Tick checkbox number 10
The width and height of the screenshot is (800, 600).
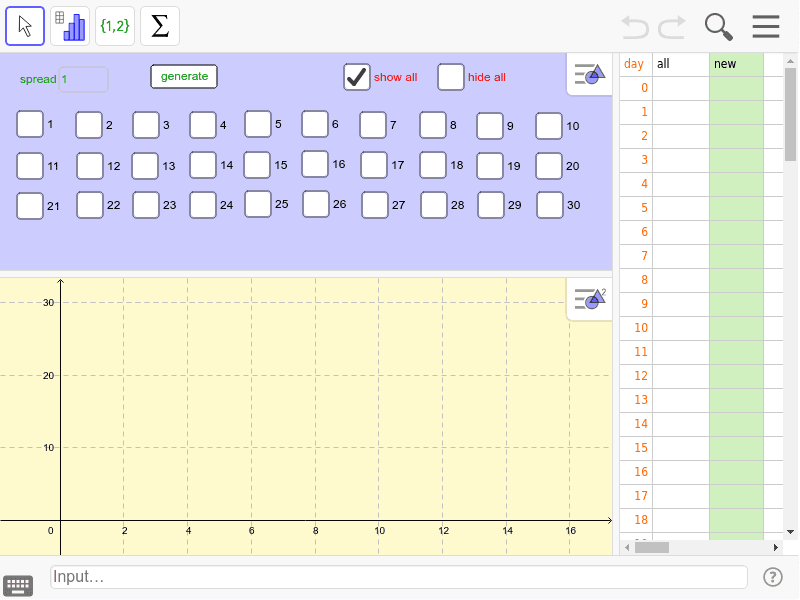(x=549, y=126)
